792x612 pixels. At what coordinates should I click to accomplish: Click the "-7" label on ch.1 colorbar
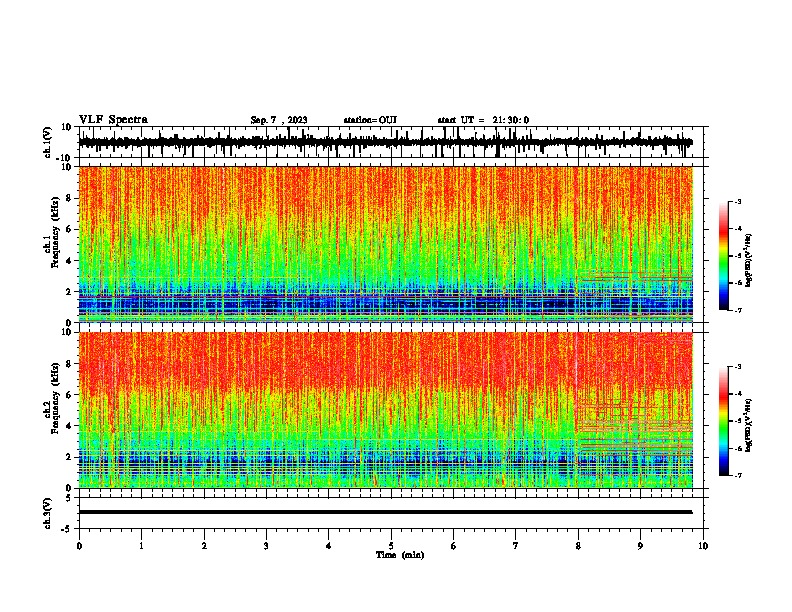coord(738,310)
